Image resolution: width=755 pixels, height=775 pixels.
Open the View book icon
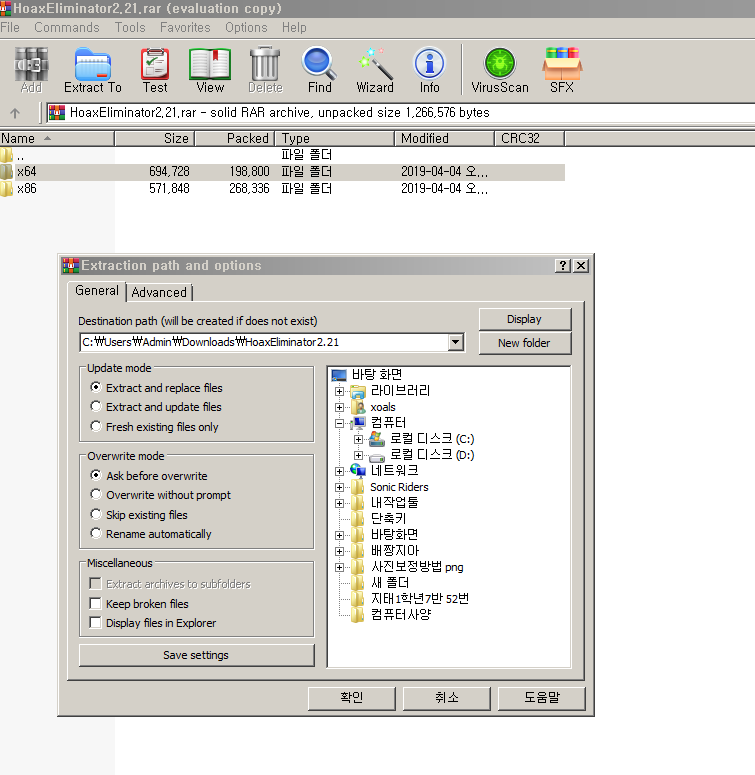click(210, 64)
